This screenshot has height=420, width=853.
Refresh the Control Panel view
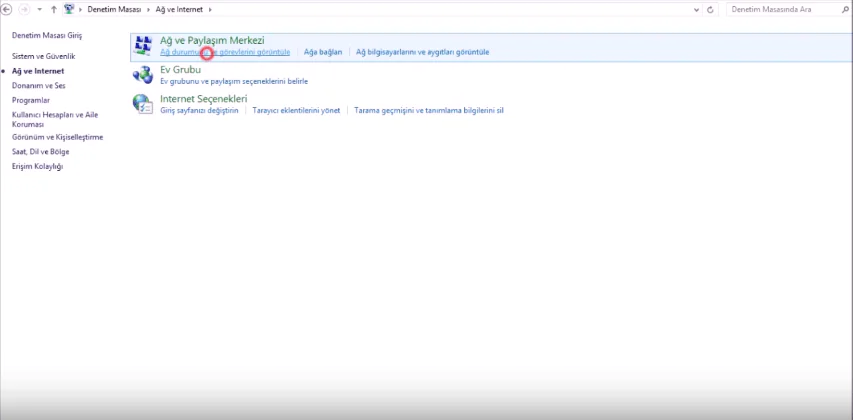(710, 9)
